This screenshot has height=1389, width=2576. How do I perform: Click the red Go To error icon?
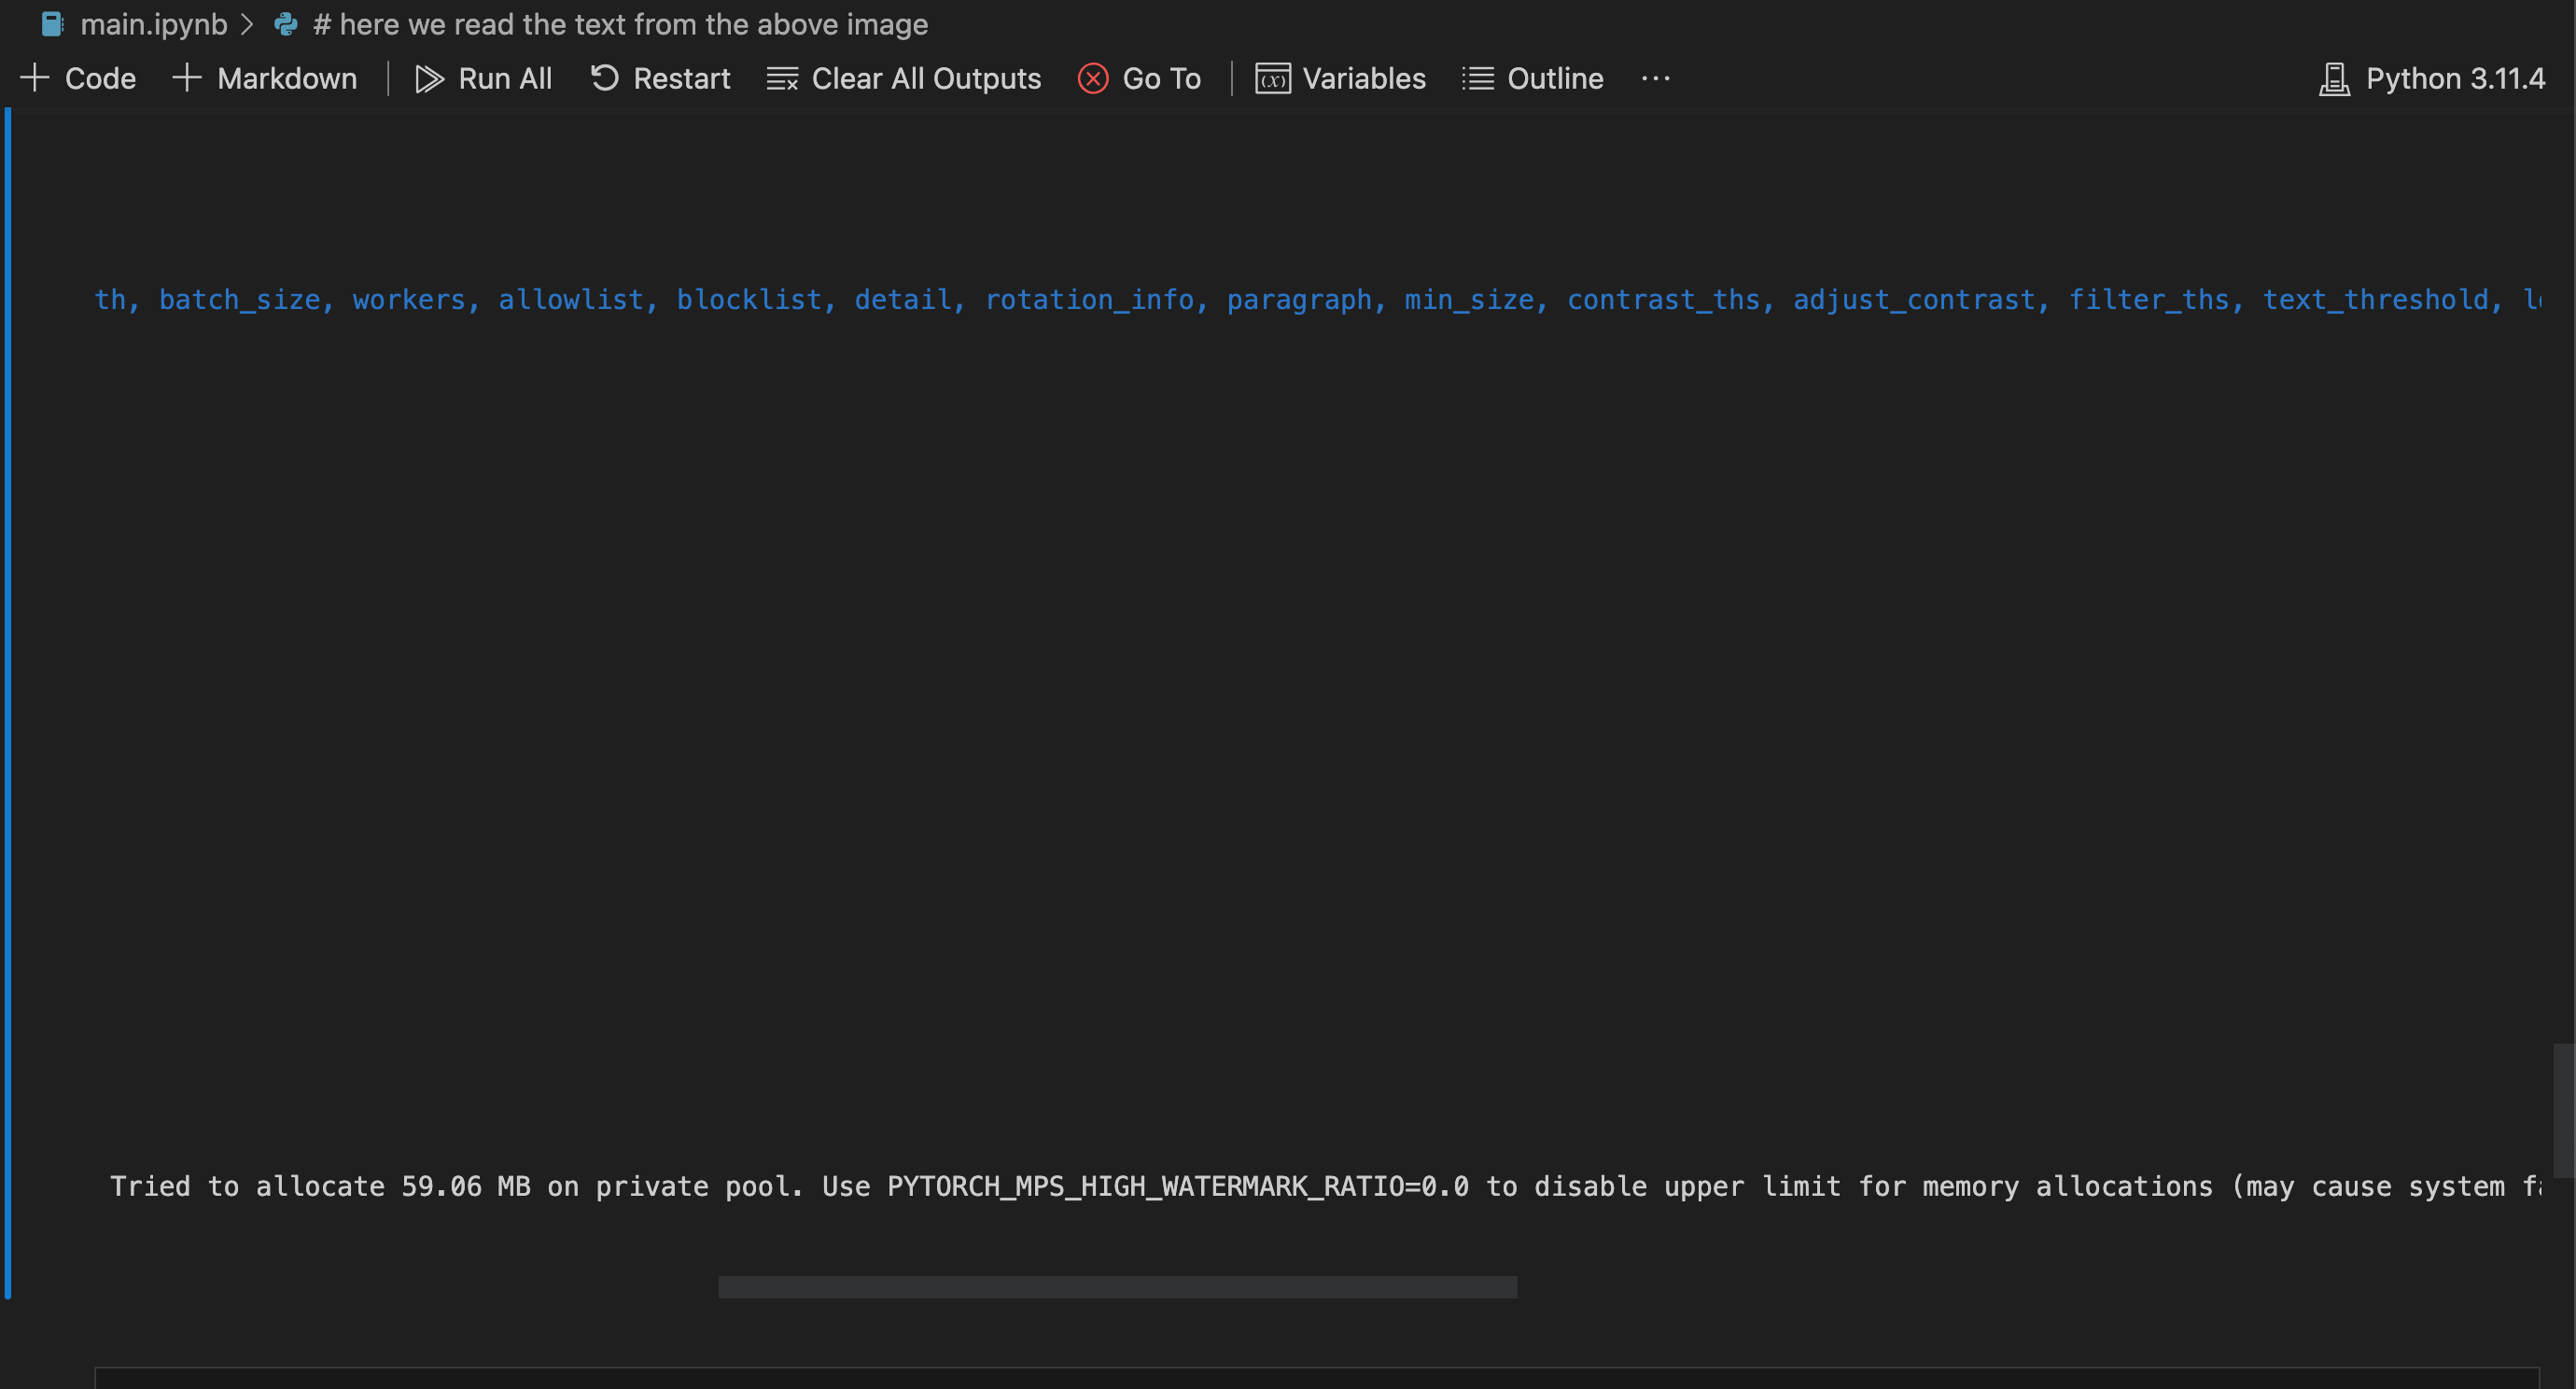point(1092,78)
